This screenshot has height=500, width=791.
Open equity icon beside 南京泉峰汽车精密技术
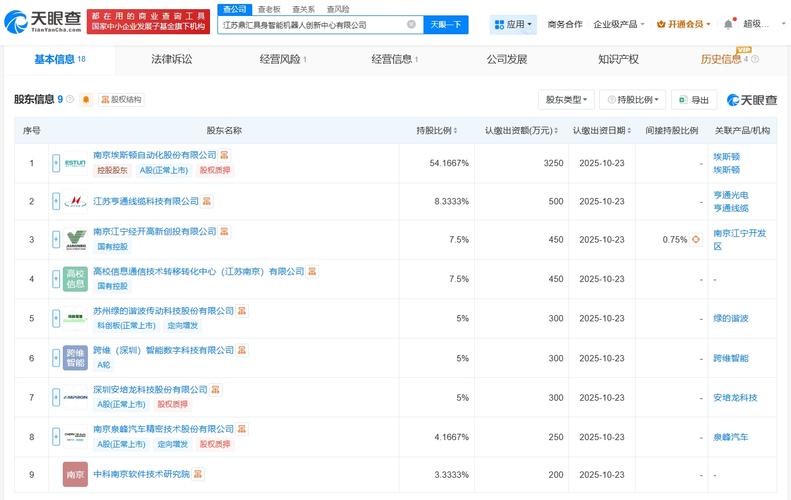(242, 429)
